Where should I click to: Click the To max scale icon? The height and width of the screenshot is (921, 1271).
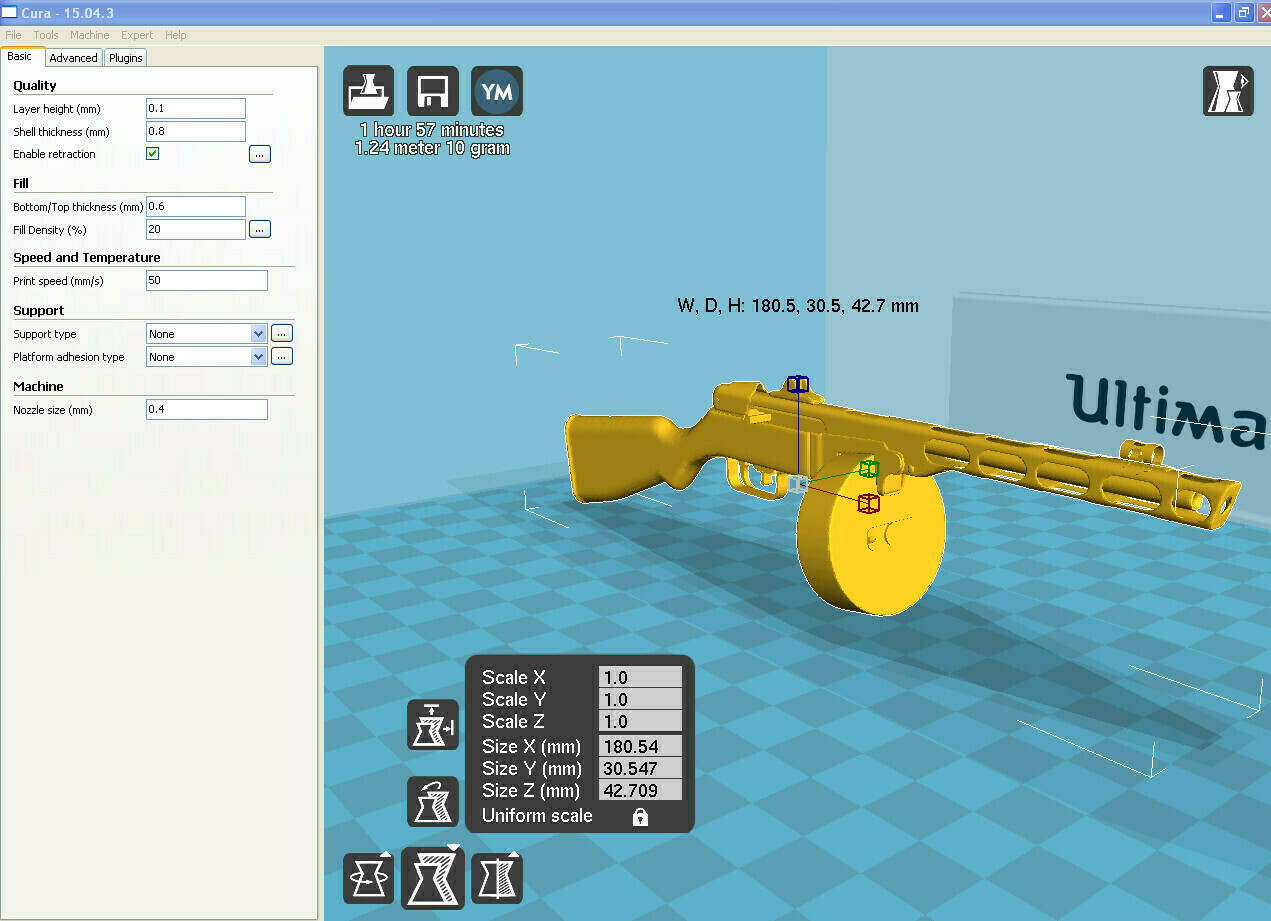[432, 725]
